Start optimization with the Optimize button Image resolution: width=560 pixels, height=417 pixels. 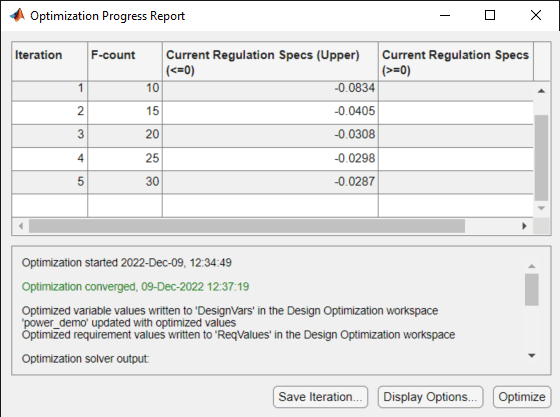(x=522, y=397)
